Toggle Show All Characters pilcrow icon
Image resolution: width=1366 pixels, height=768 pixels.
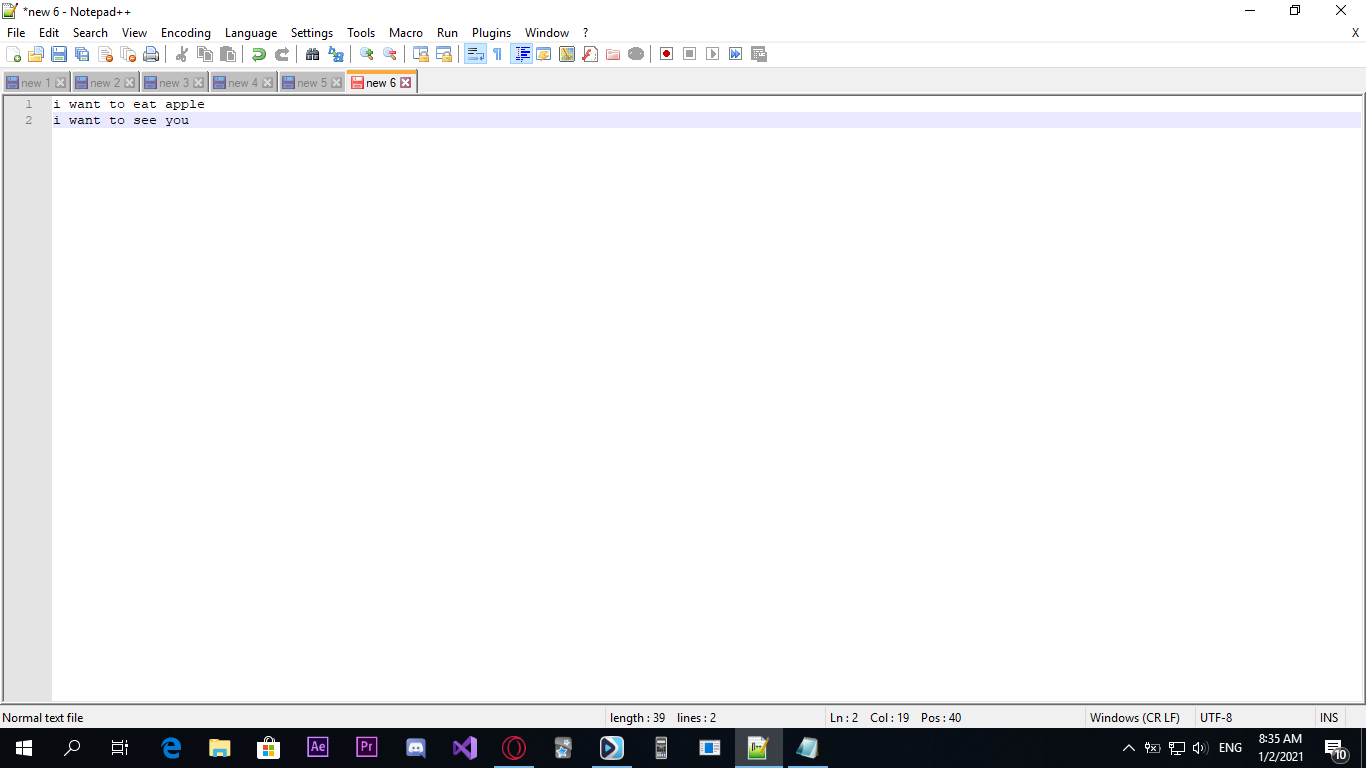click(498, 54)
